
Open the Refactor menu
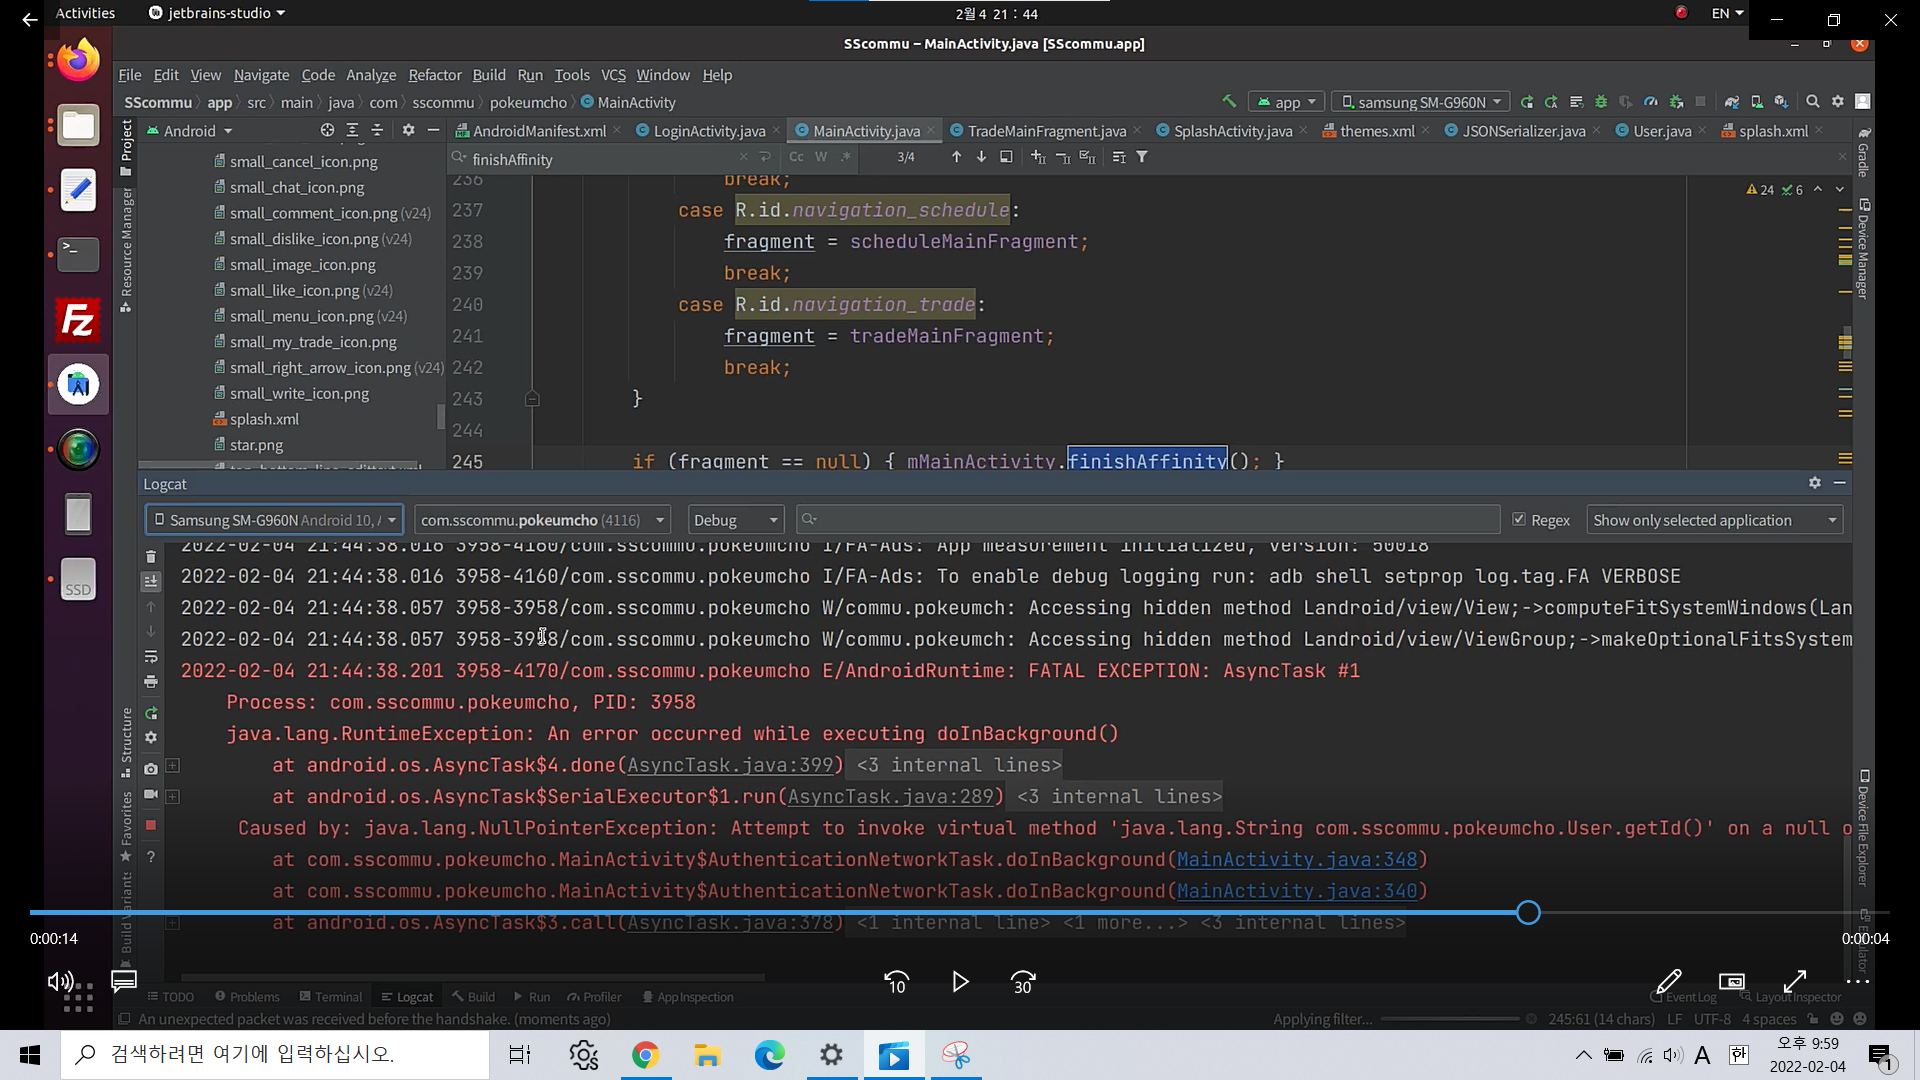(x=434, y=75)
